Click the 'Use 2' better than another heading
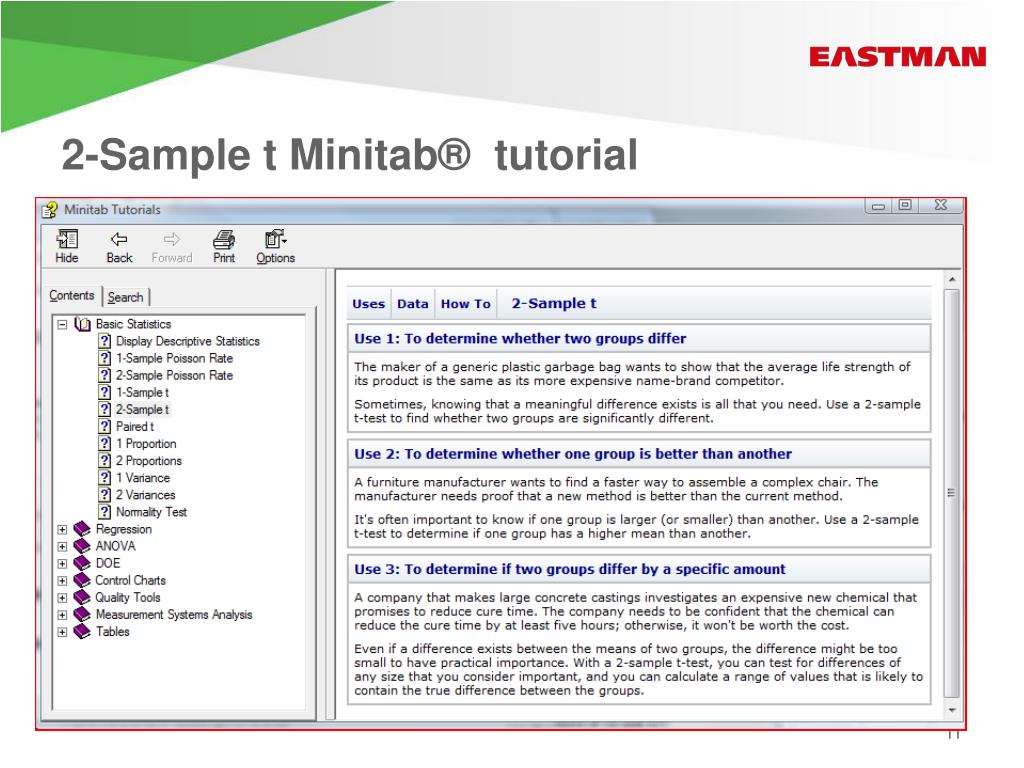Screen dimensions: 1024x768 point(573,454)
